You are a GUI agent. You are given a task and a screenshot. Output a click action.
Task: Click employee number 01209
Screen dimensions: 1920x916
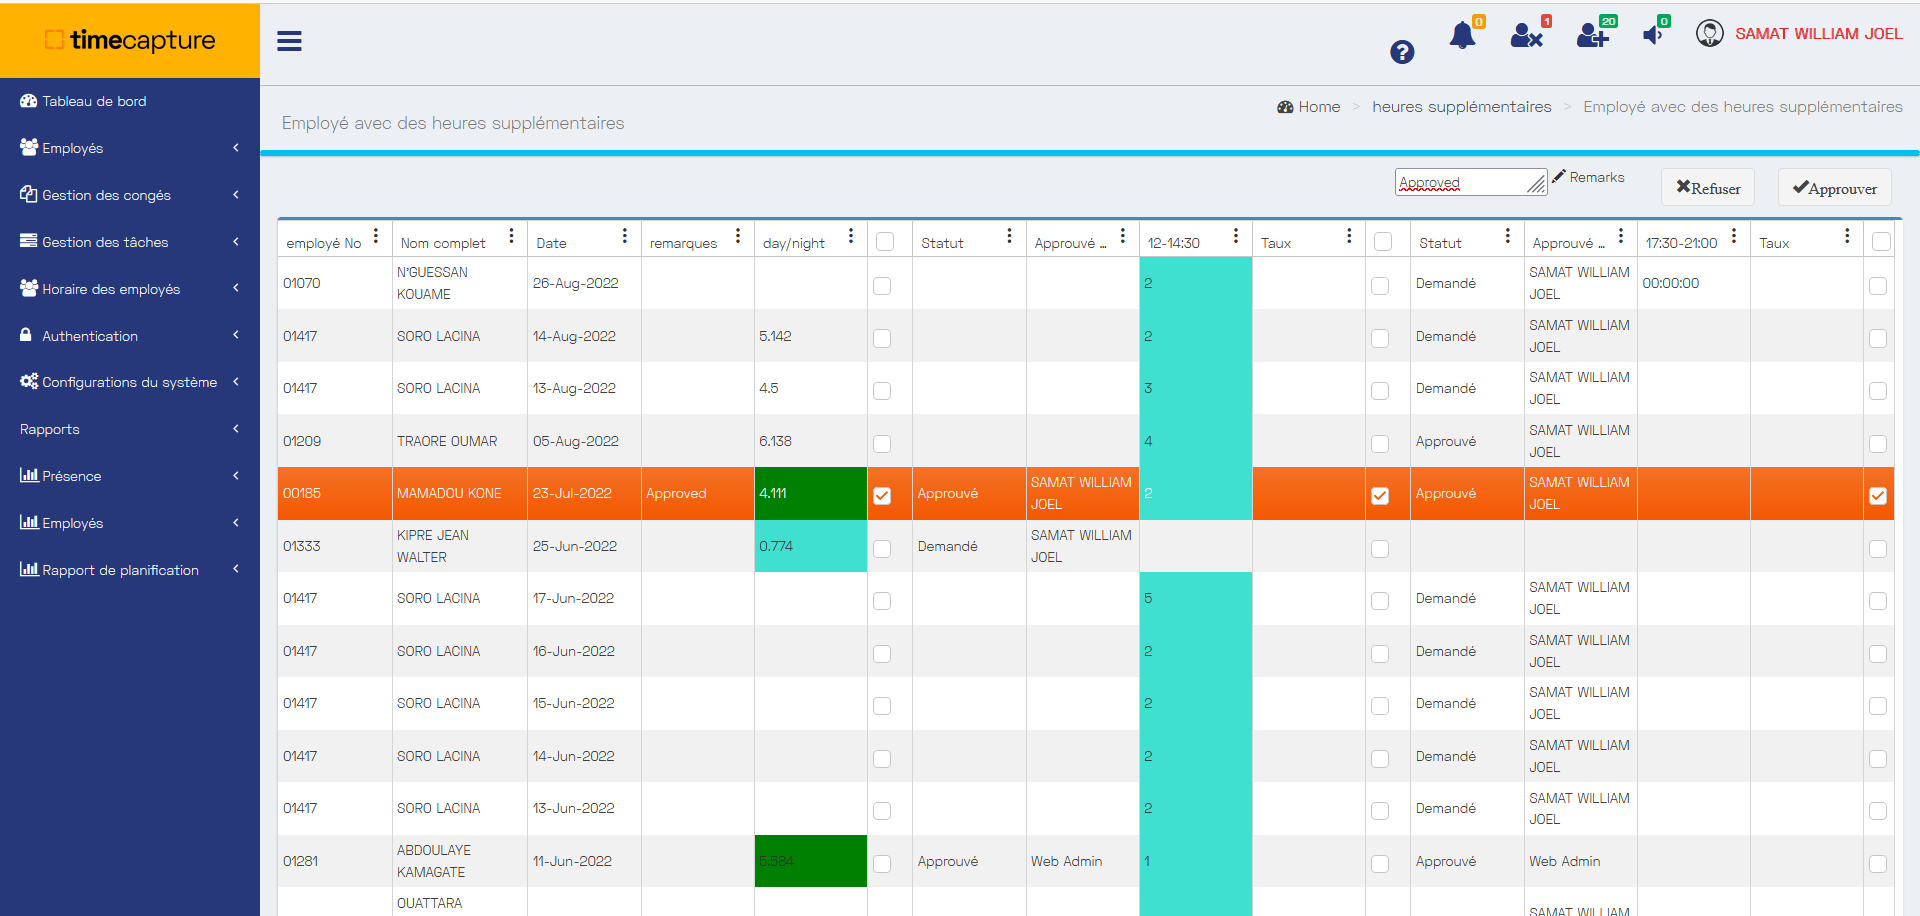click(302, 441)
